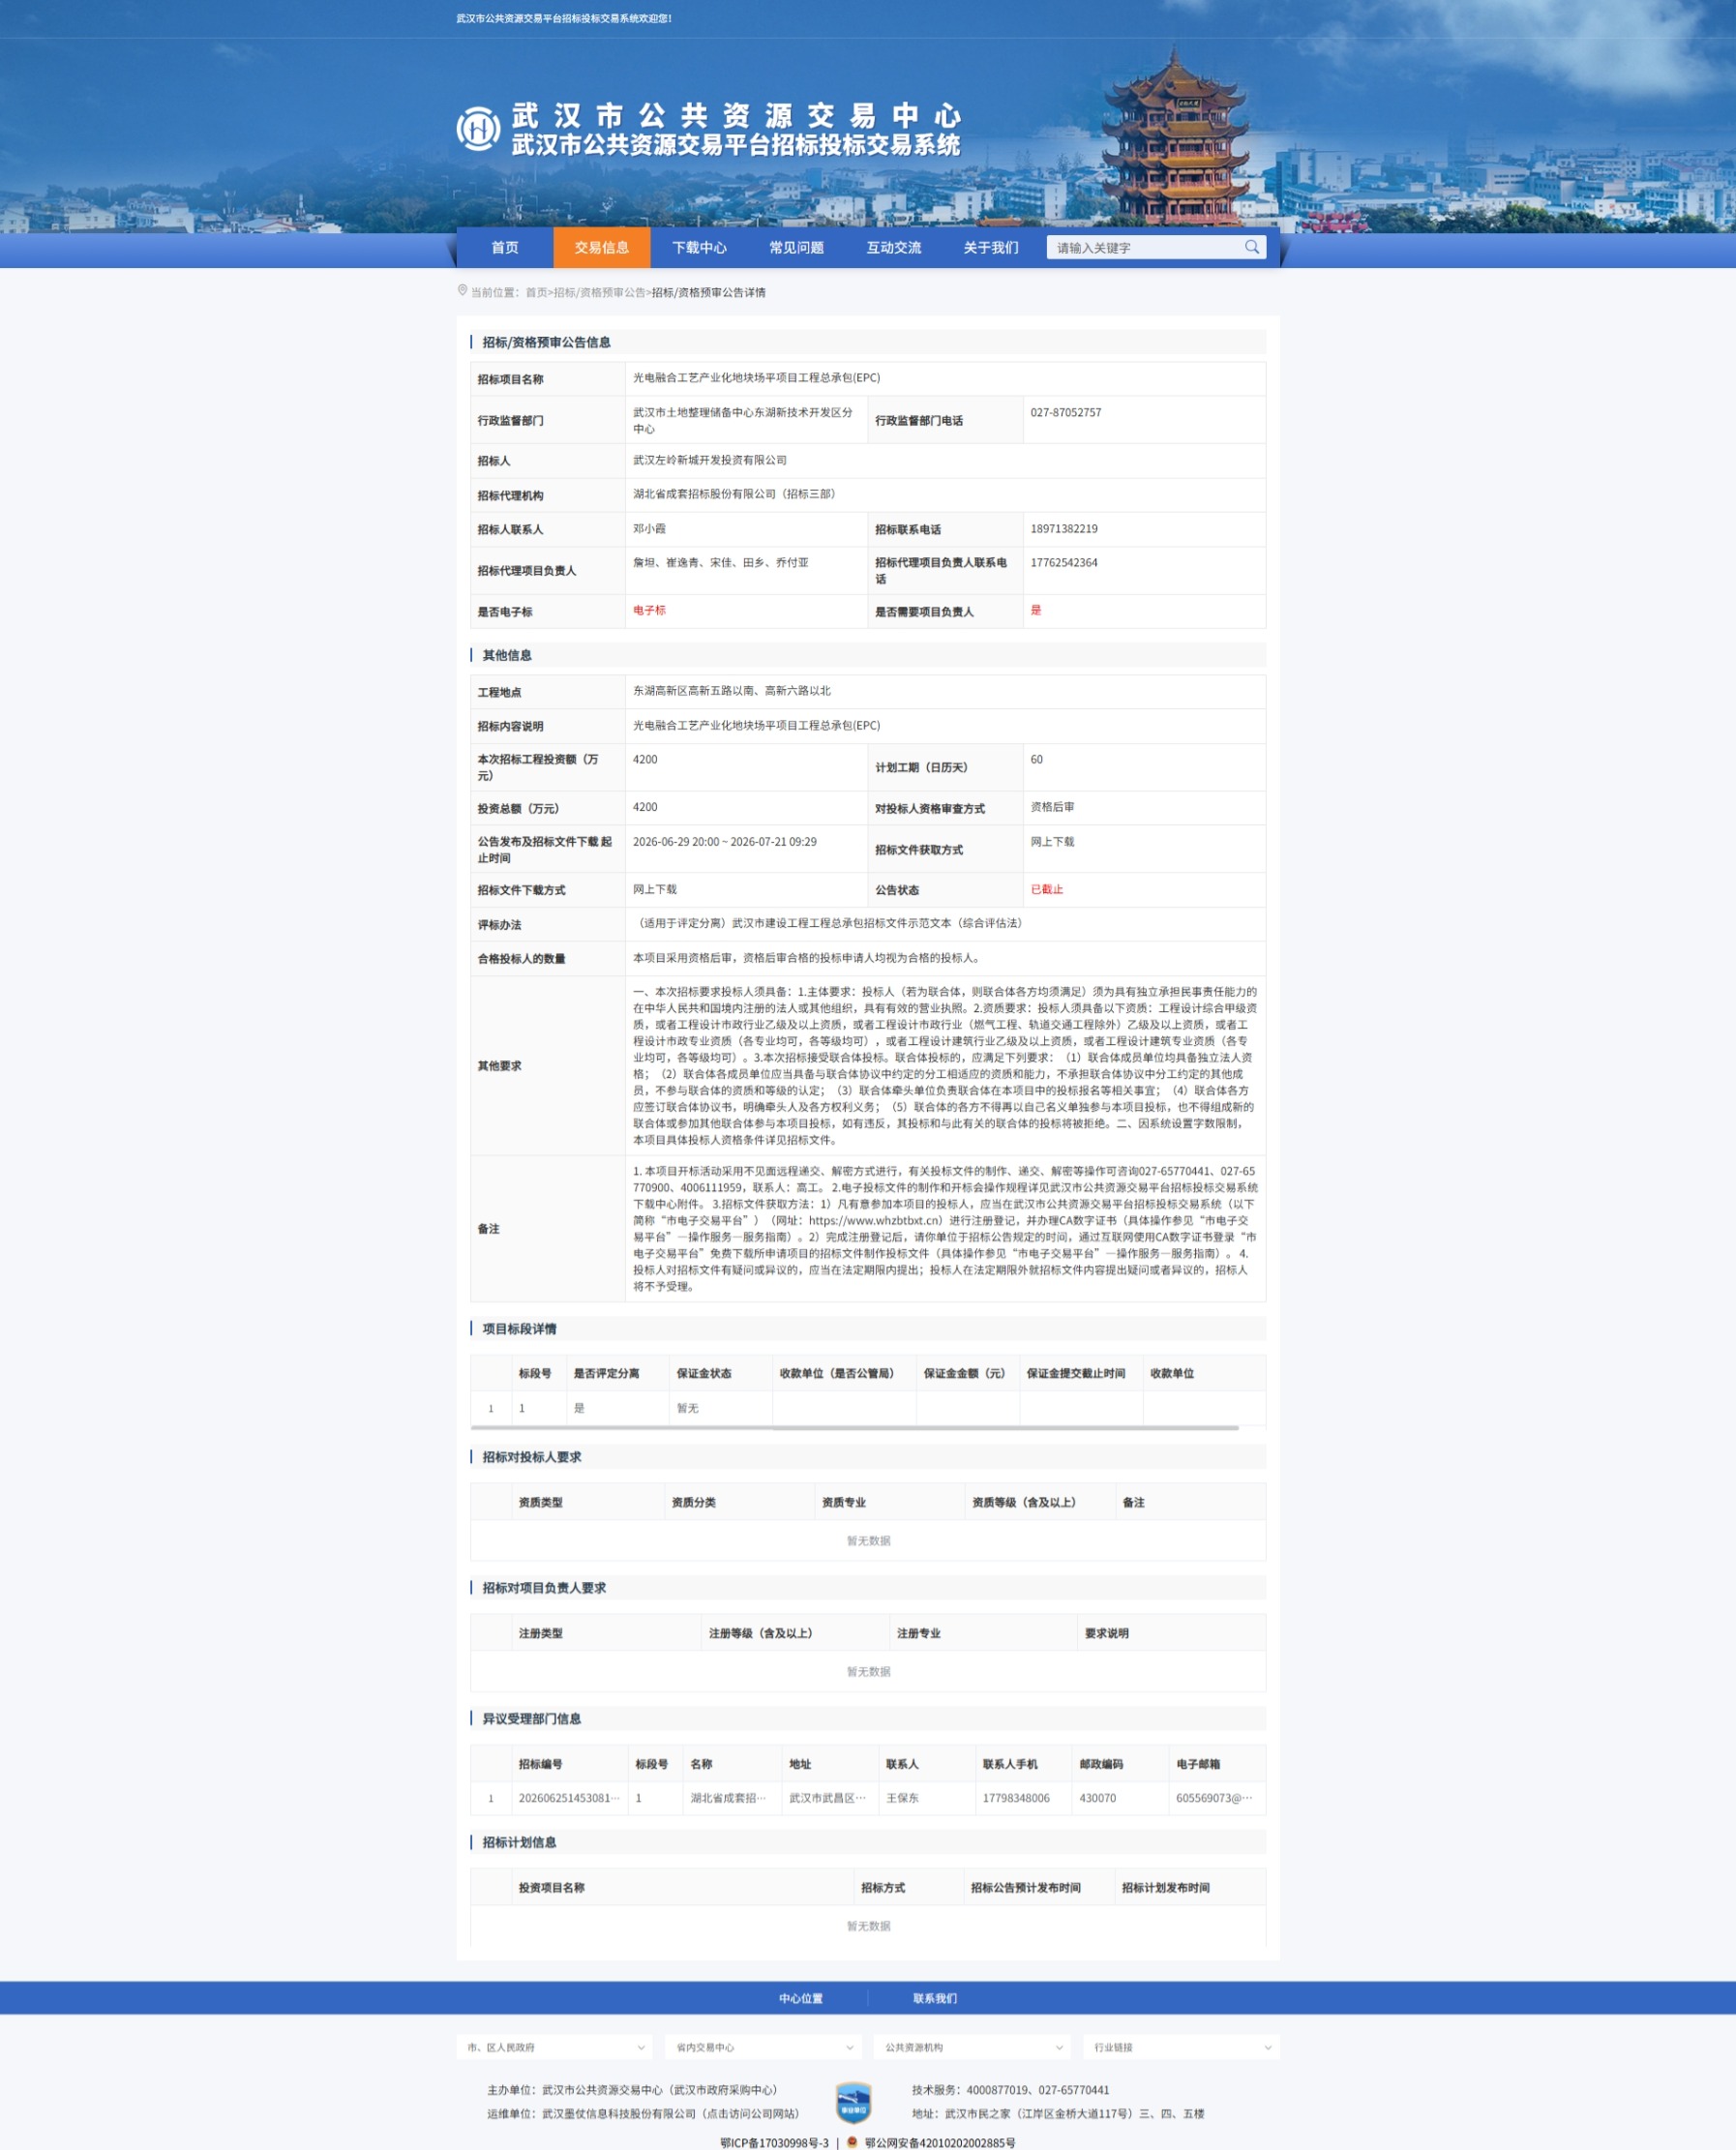Click the location pin icon before 当前位置
Viewport: 1736px width, 2150px height.
tap(462, 291)
